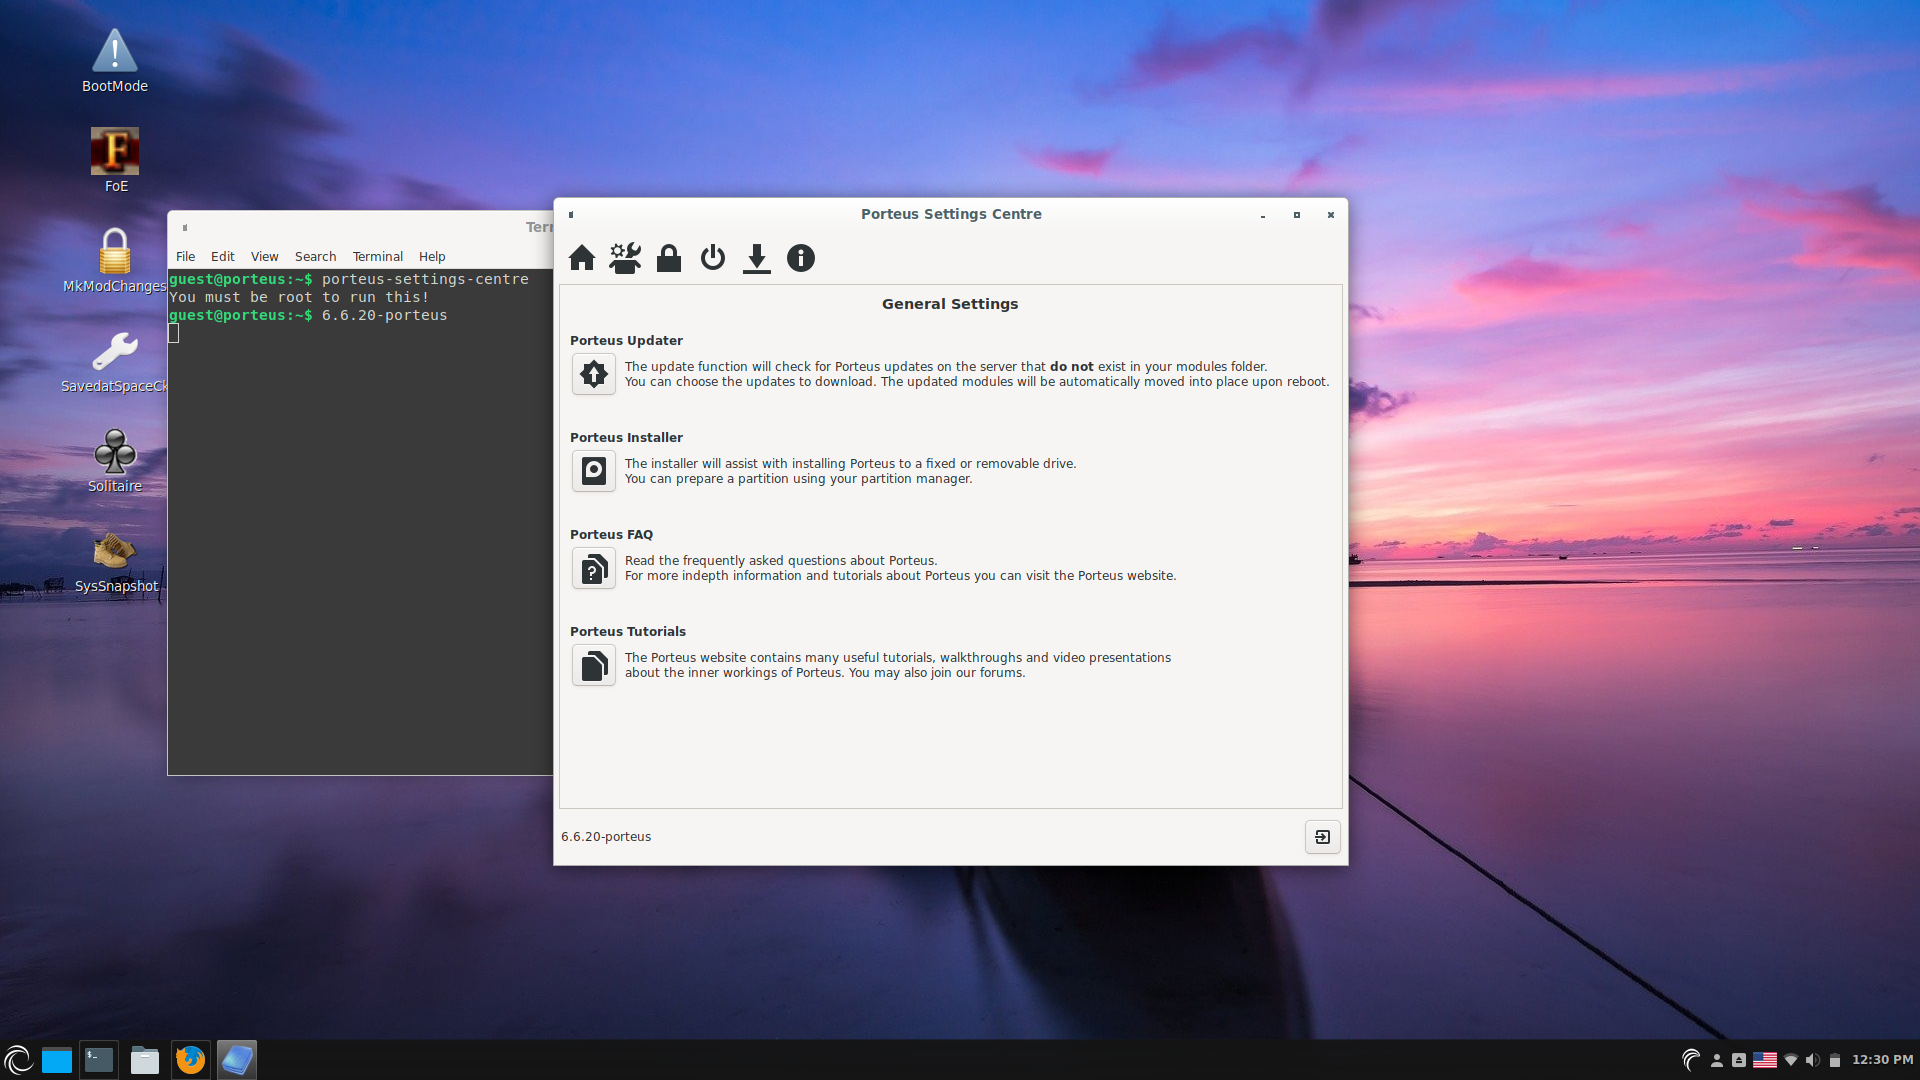Open the Porteus FAQ document icon
Screen dimensions: 1920x1080
click(x=594, y=568)
